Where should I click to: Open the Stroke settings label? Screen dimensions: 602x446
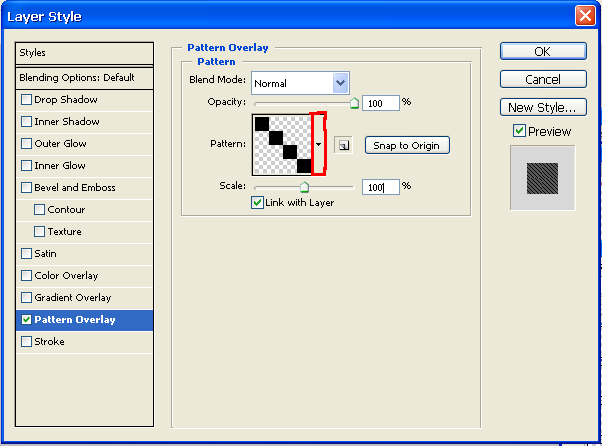[49, 342]
